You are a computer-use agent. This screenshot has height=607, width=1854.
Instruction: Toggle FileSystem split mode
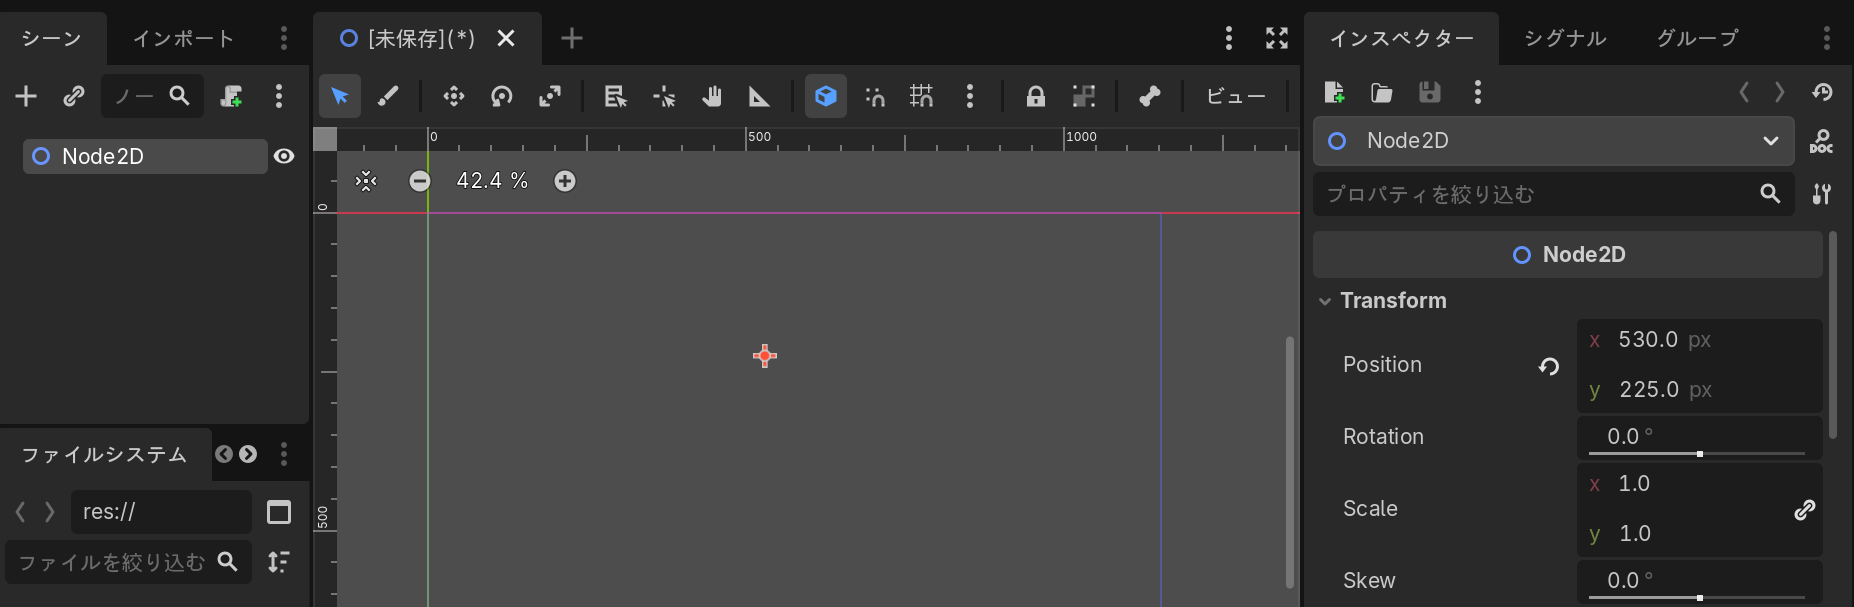click(x=279, y=512)
